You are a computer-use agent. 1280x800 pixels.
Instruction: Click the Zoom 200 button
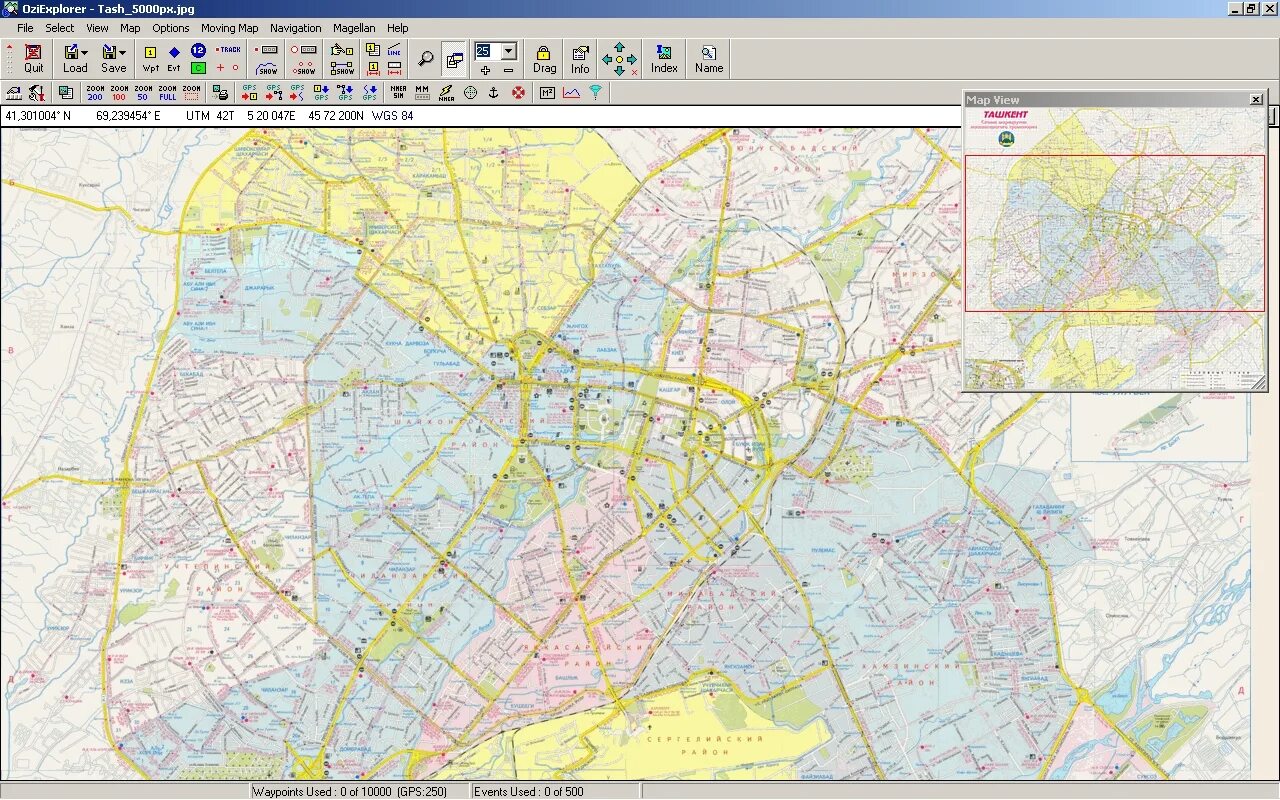(95, 93)
